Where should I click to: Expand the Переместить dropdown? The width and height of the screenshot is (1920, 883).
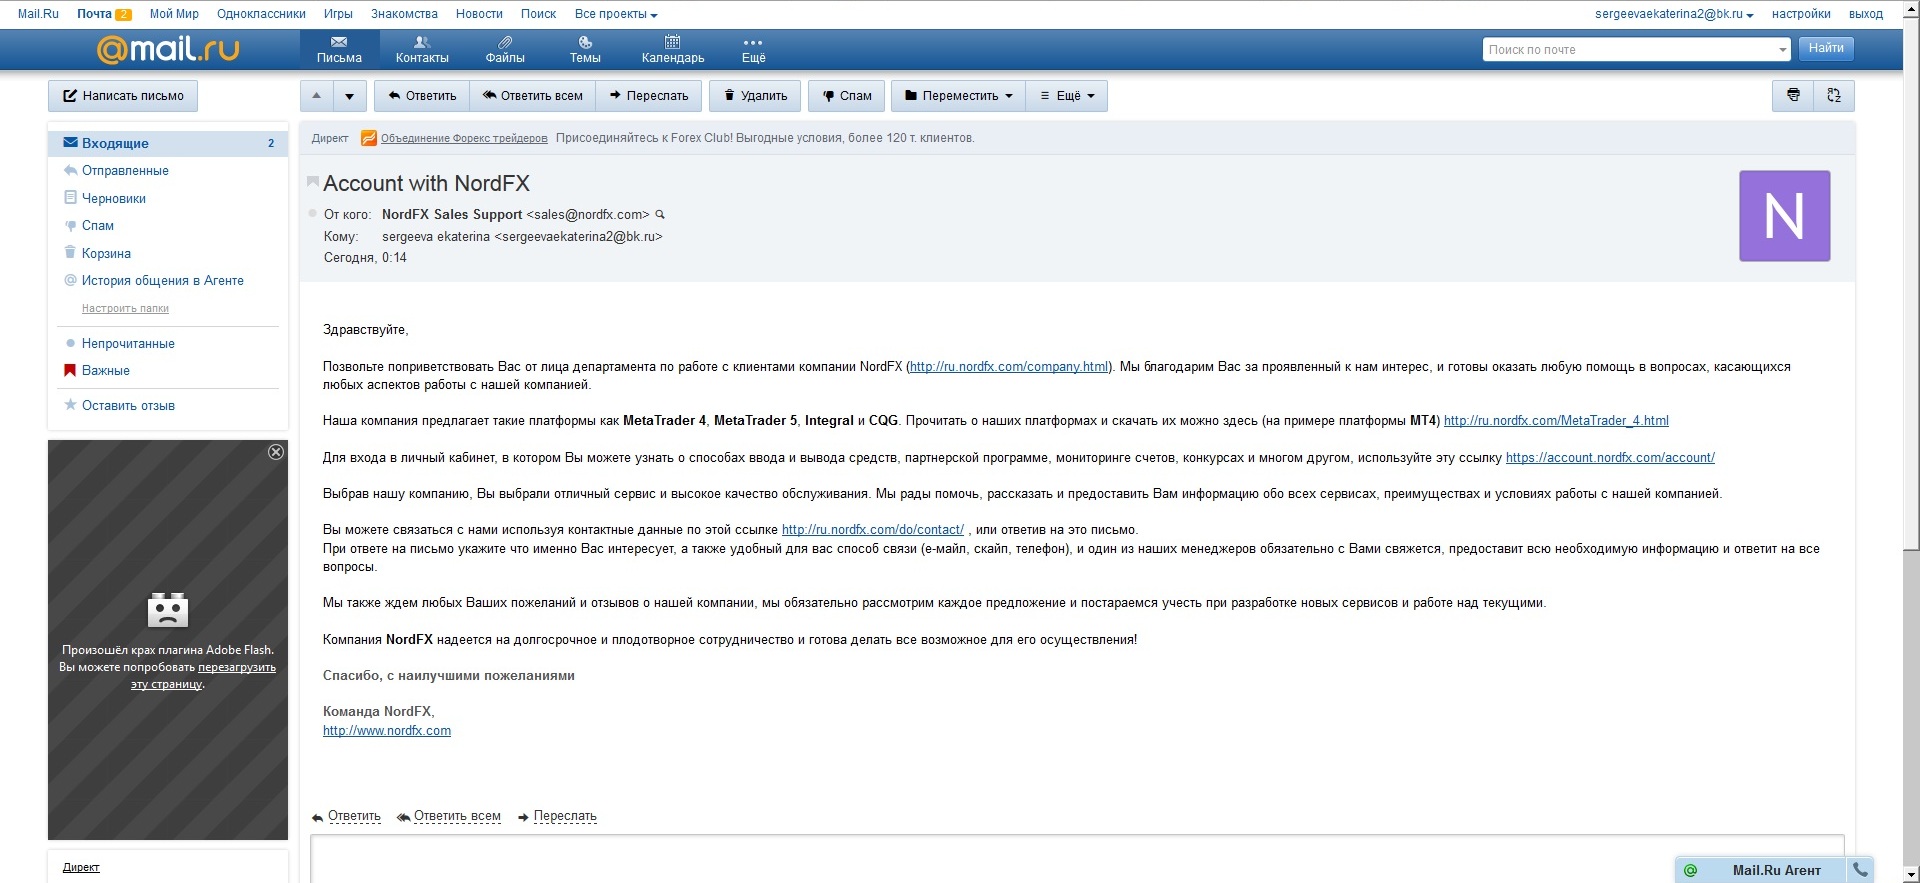(958, 96)
